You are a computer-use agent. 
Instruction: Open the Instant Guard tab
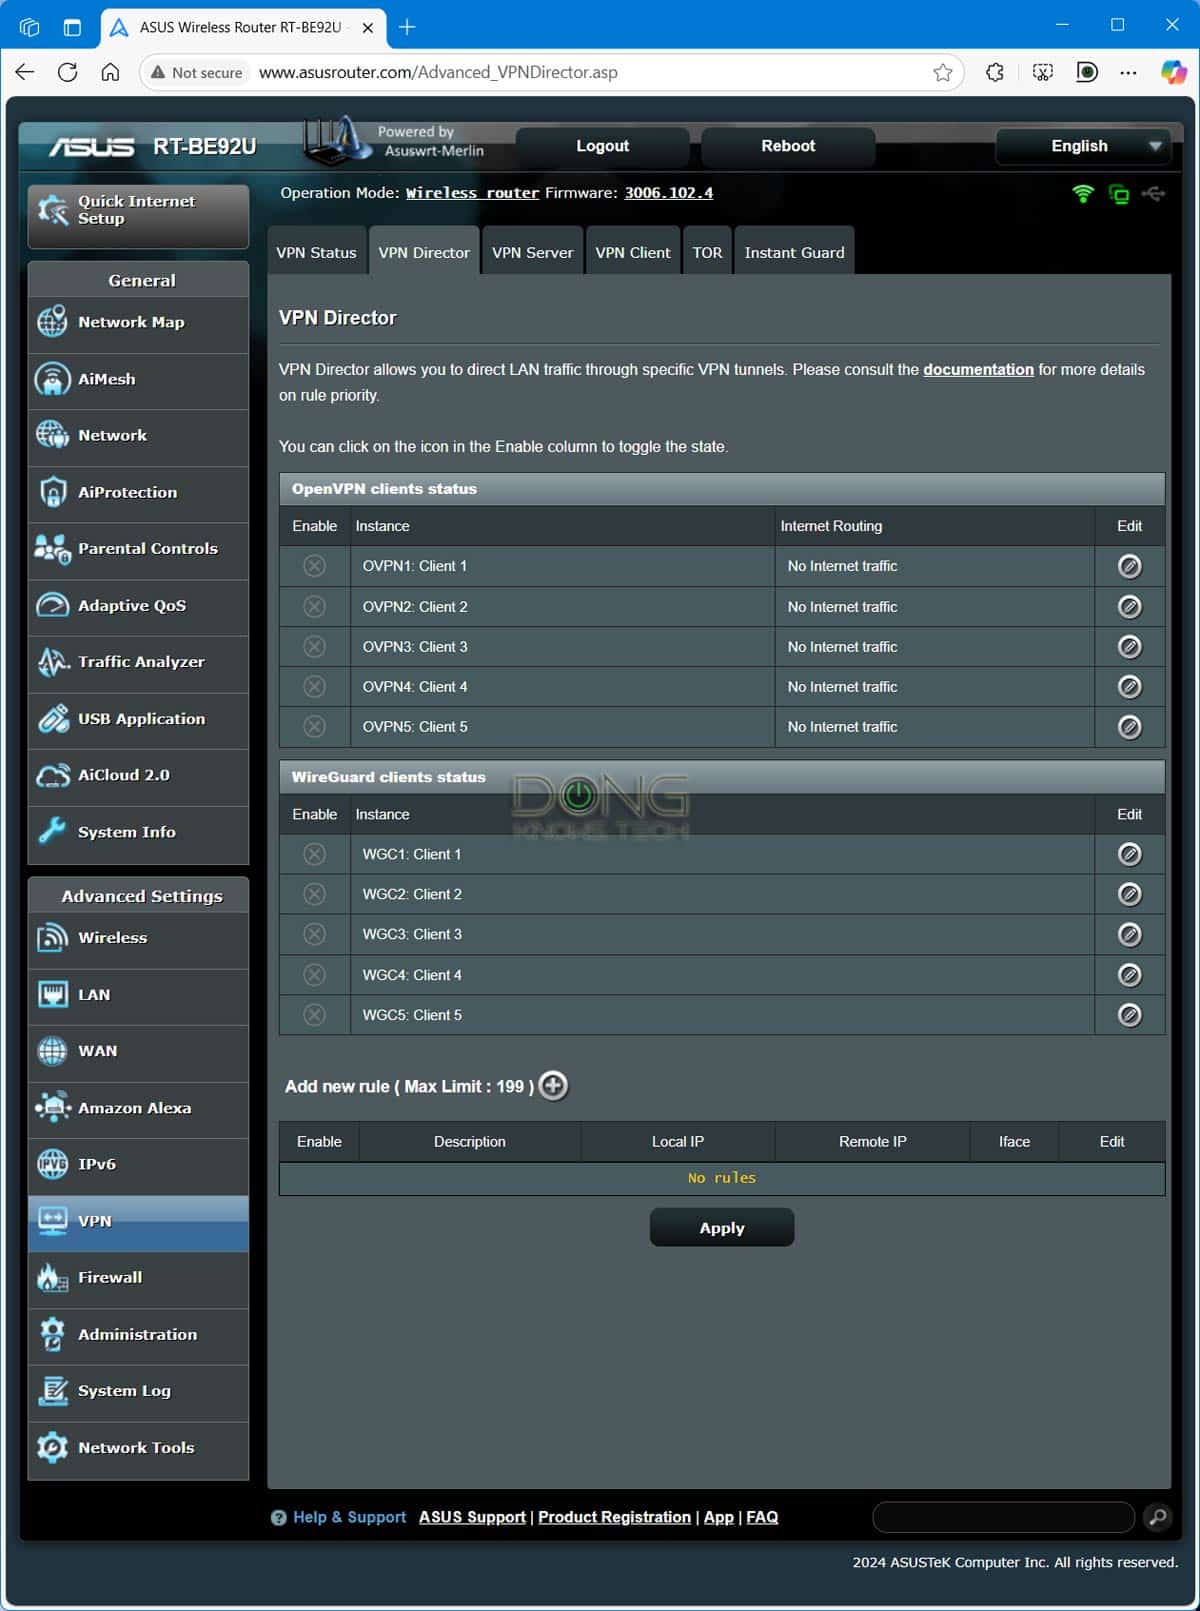tap(794, 252)
